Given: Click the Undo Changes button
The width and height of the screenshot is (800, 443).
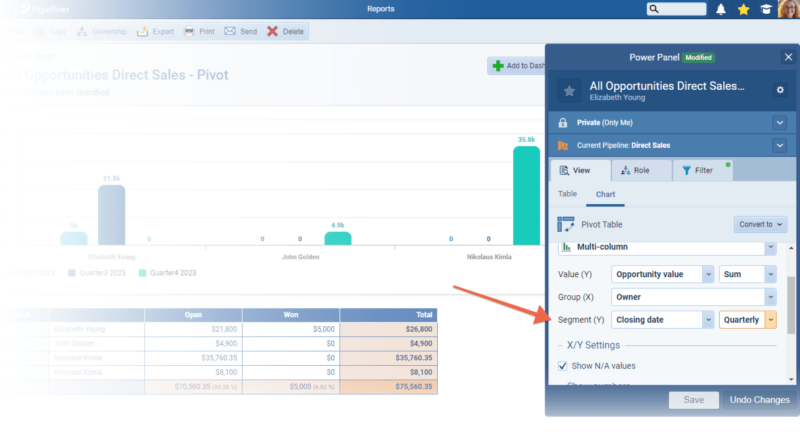Looking at the screenshot, I should coord(760,400).
